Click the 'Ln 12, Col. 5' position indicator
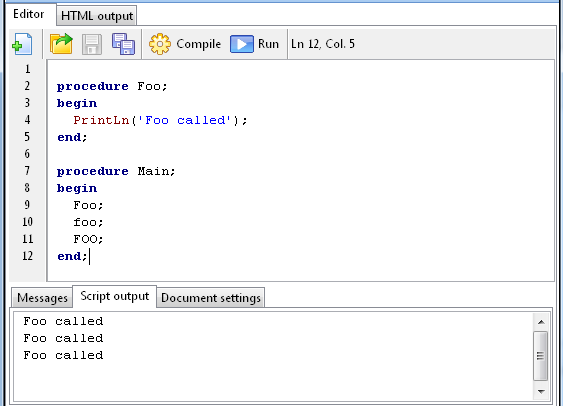Viewport: 563px width, 406px height. pyautogui.click(x=323, y=44)
